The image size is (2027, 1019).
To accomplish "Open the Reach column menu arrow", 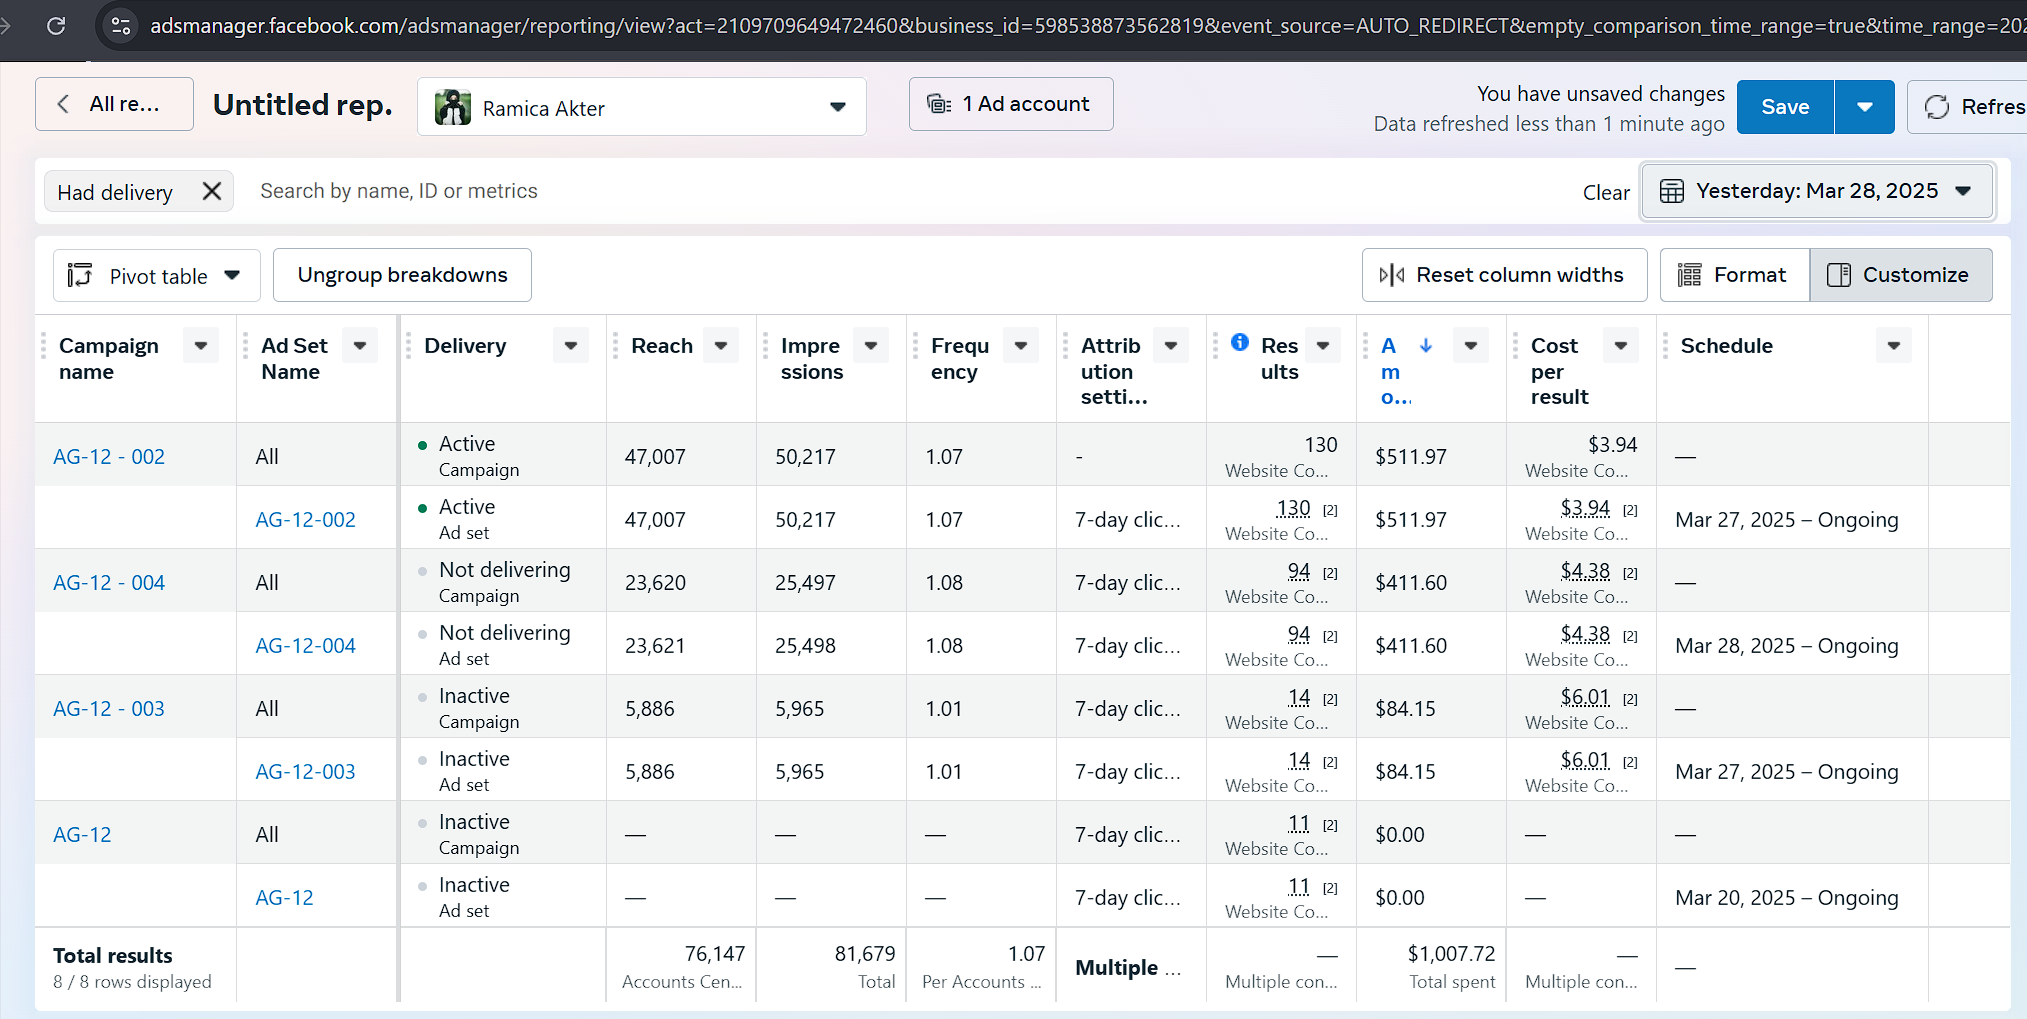I will pos(721,346).
